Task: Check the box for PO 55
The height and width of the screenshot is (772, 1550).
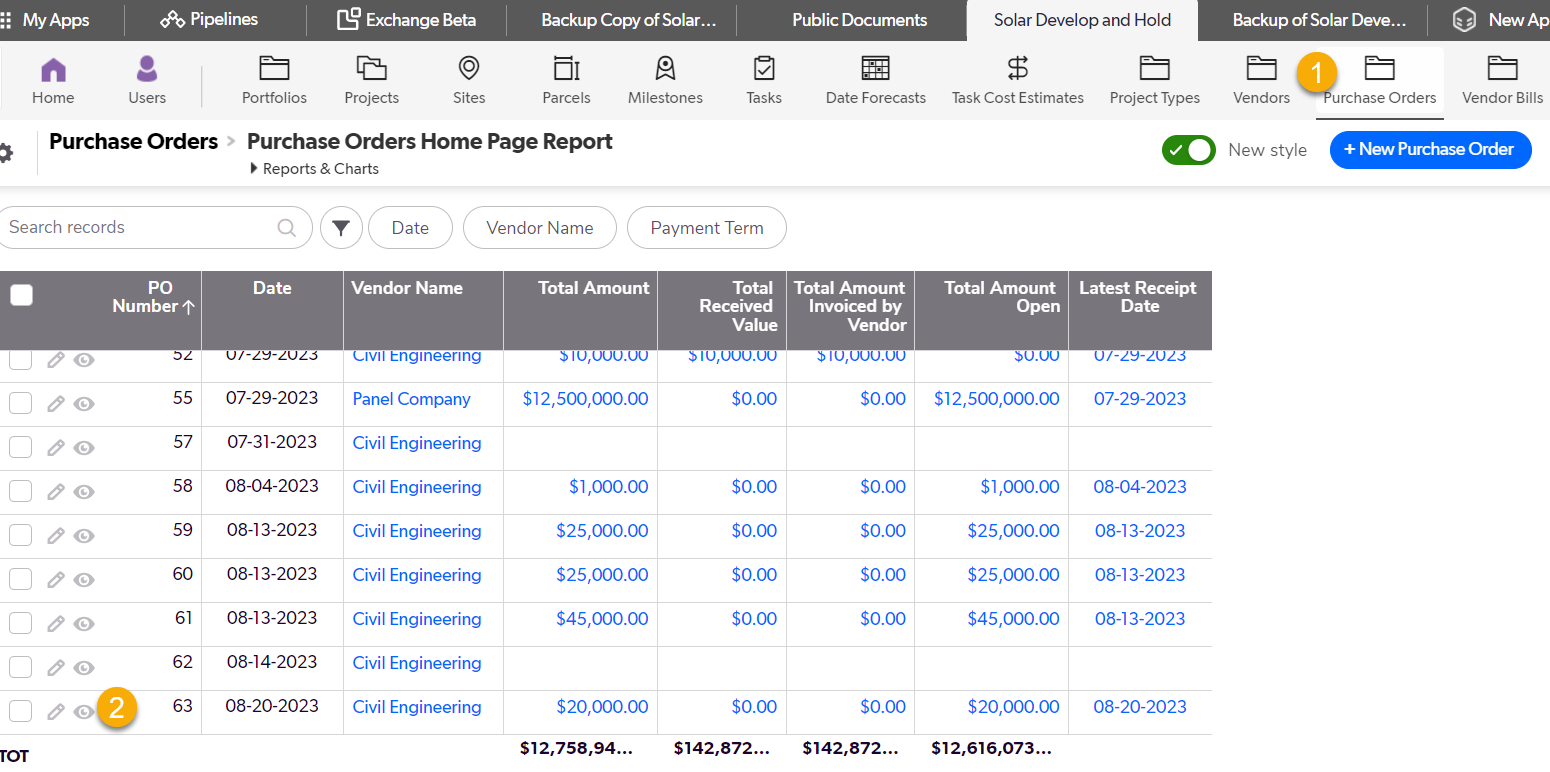Action: tap(20, 403)
